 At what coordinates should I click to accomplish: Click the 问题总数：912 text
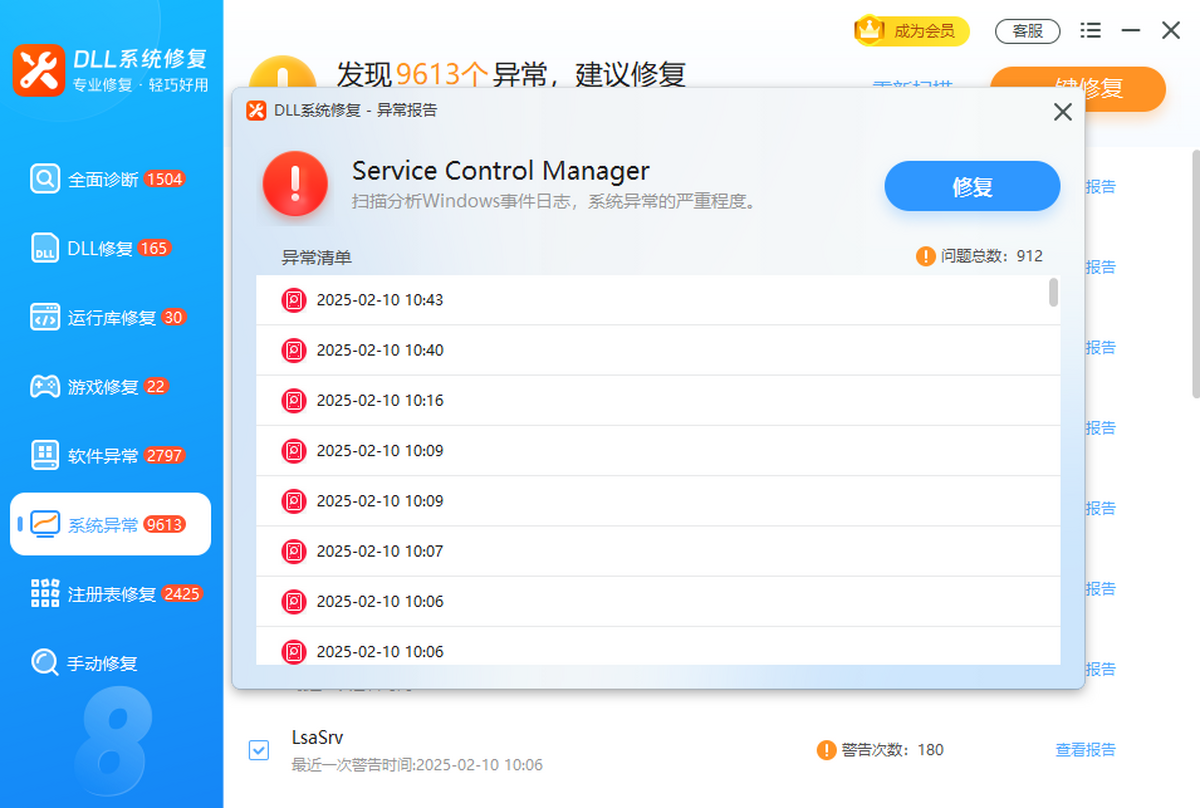pyautogui.click(x=992, y=256)
